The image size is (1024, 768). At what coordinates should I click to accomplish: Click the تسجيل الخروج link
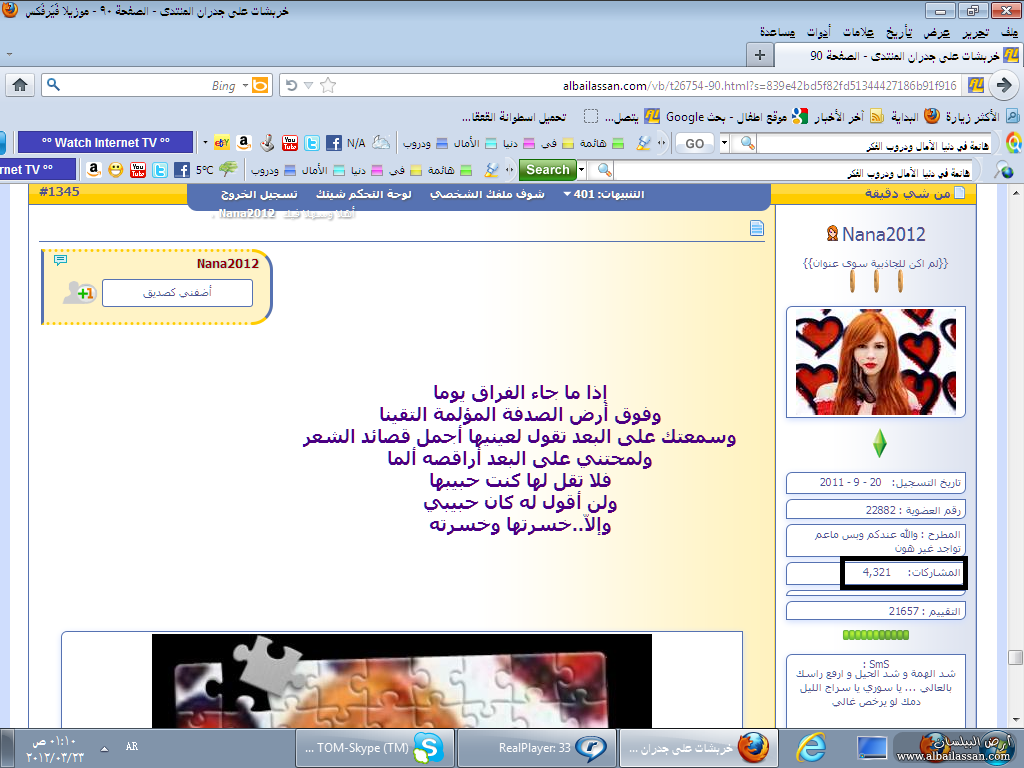[x=259, y=194]
